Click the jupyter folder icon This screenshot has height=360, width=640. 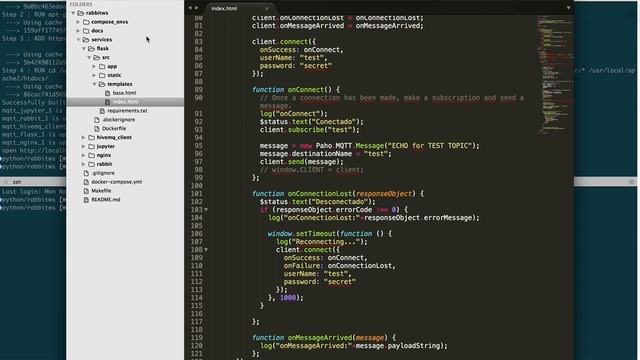[91, 147]
